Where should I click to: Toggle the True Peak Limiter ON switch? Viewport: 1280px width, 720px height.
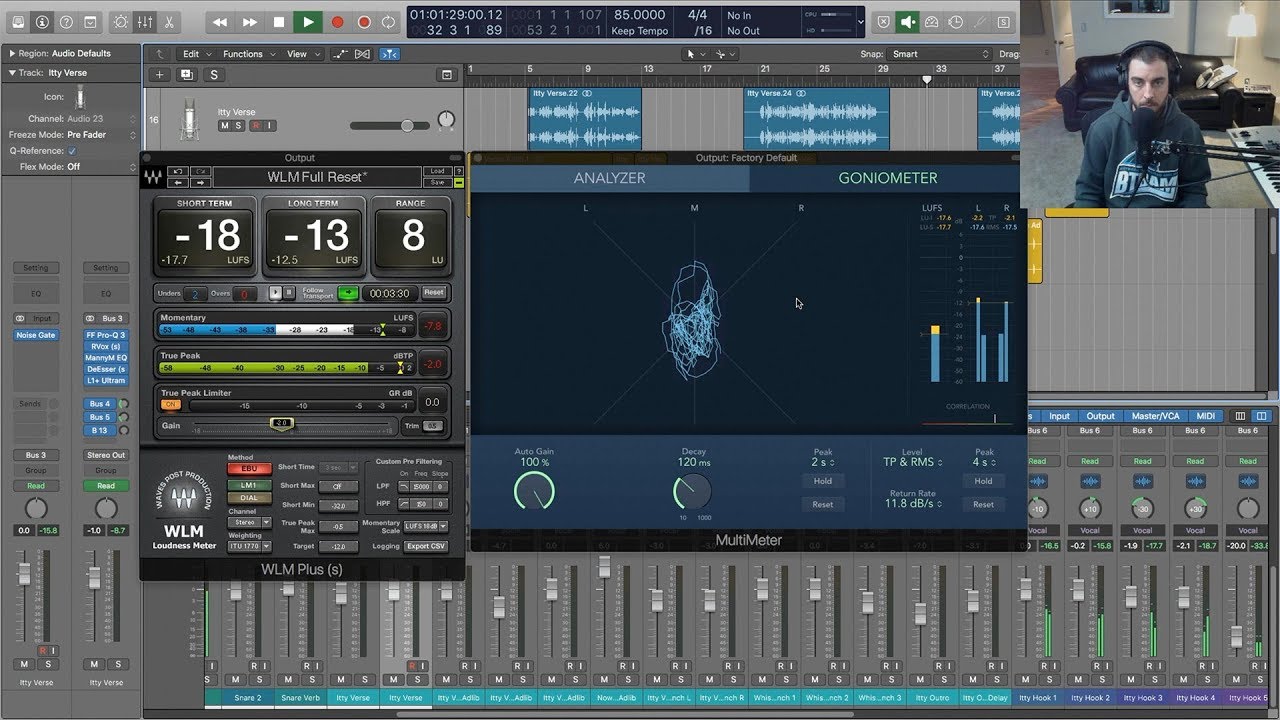click(x=171, y=405)
